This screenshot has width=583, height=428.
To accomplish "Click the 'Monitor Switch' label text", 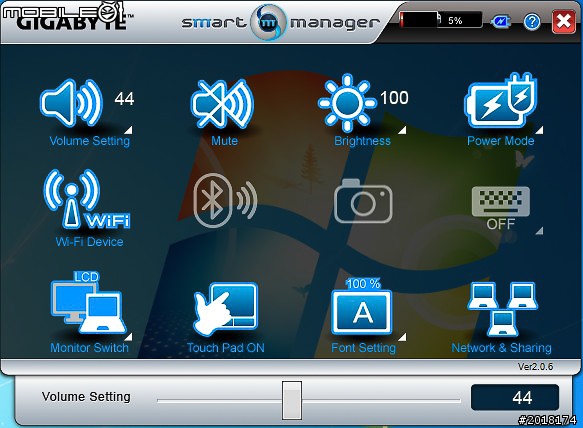I will 89,348.
